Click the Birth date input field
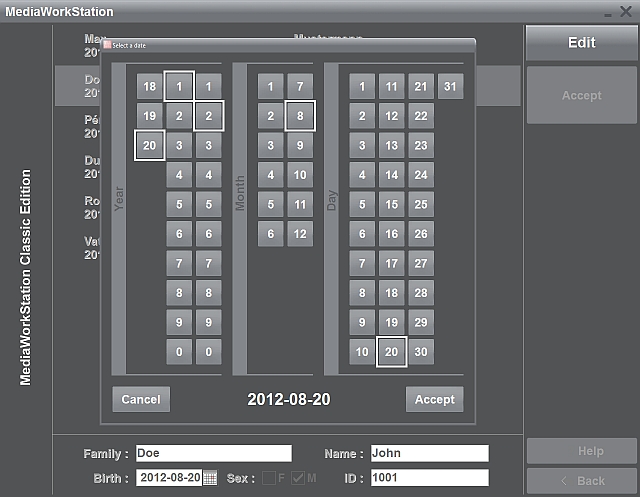 pyautogui.click(x=169, y=478)
